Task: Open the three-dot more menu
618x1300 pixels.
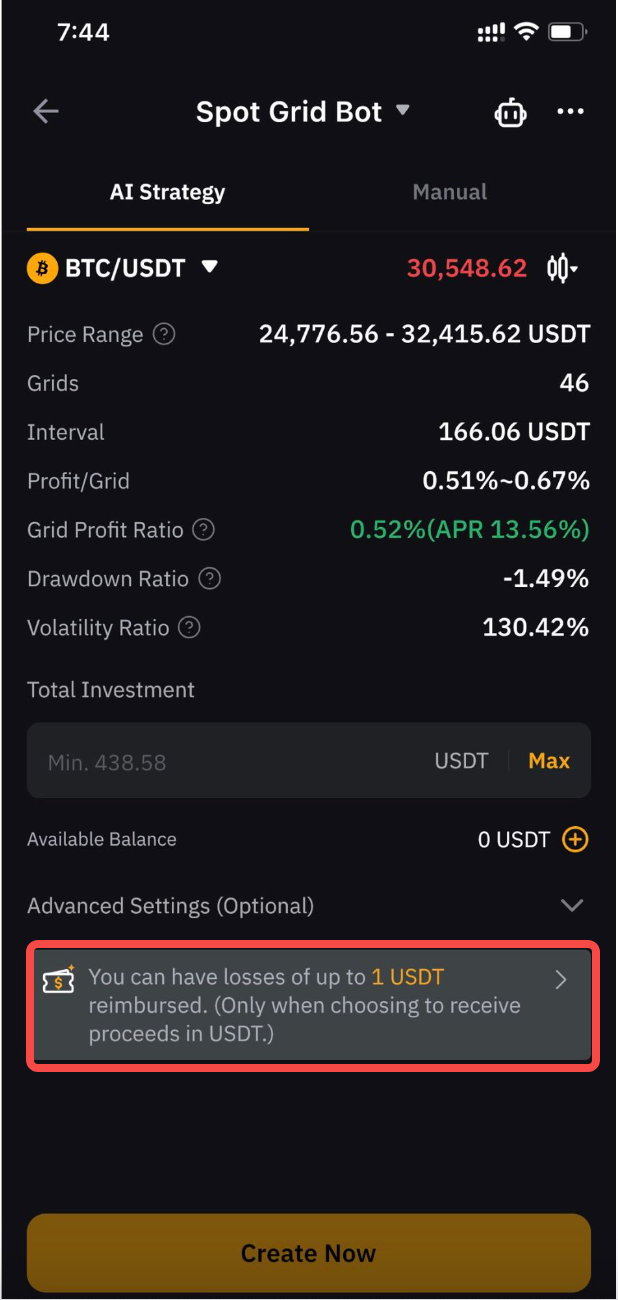Action: (570, 111)
